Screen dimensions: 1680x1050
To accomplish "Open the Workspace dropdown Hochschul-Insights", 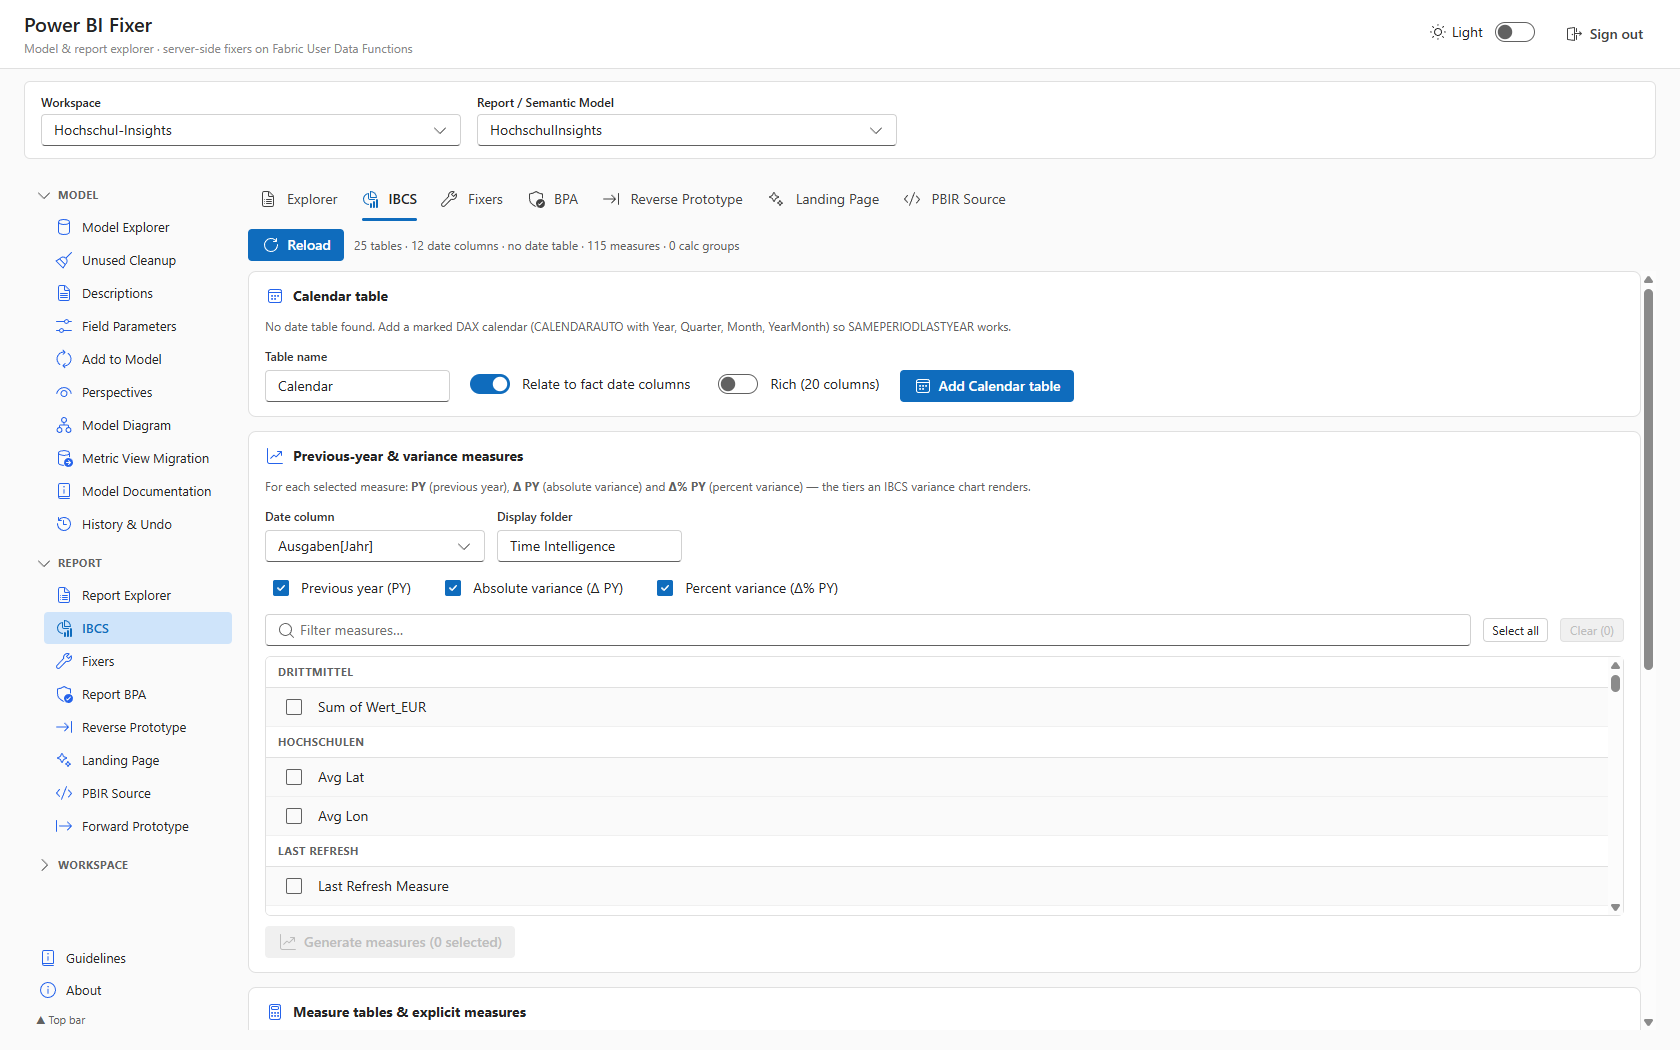I will coord(251,130).
